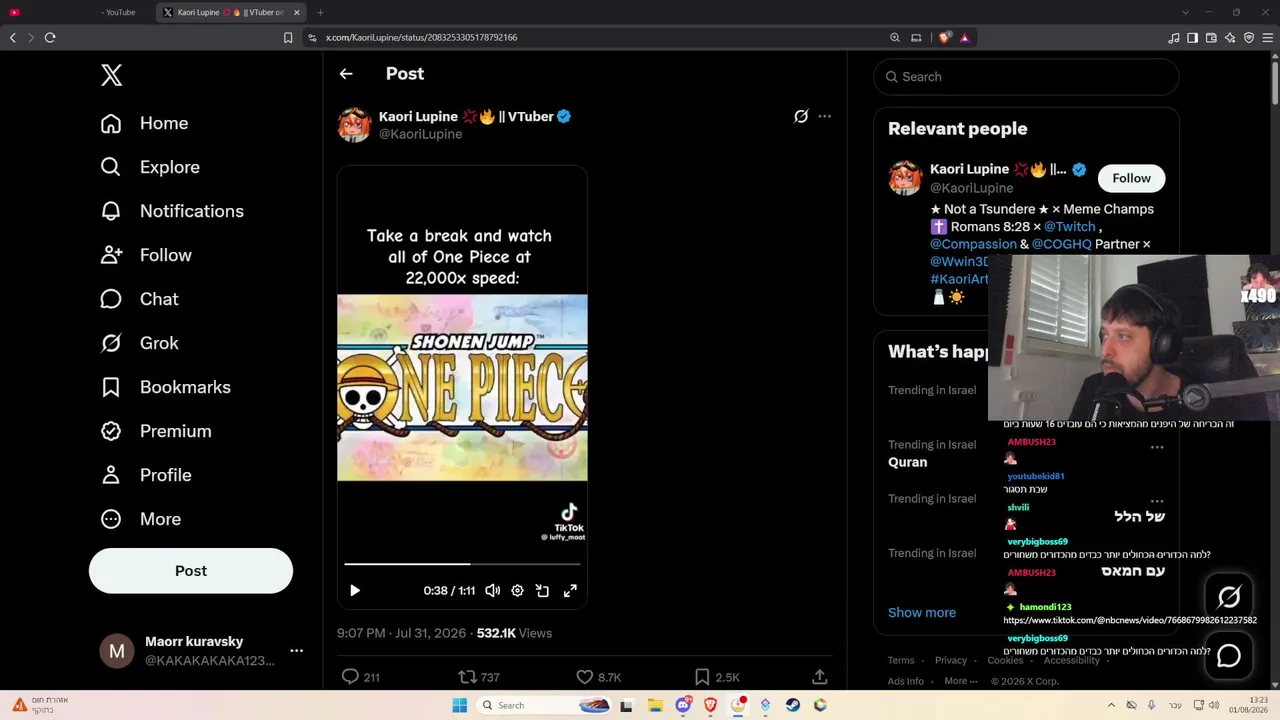Open the floating chat messages button

pyautogui.click(x=1229, y=656)
